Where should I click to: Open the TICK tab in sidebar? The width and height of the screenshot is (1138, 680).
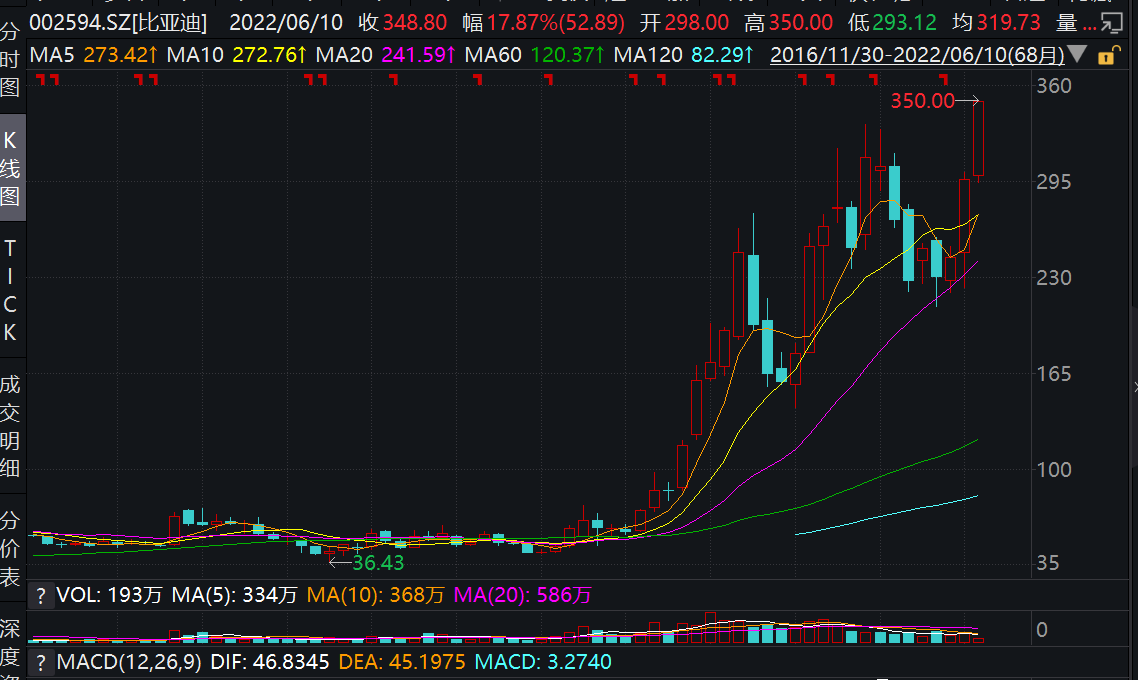click(11, 289)
